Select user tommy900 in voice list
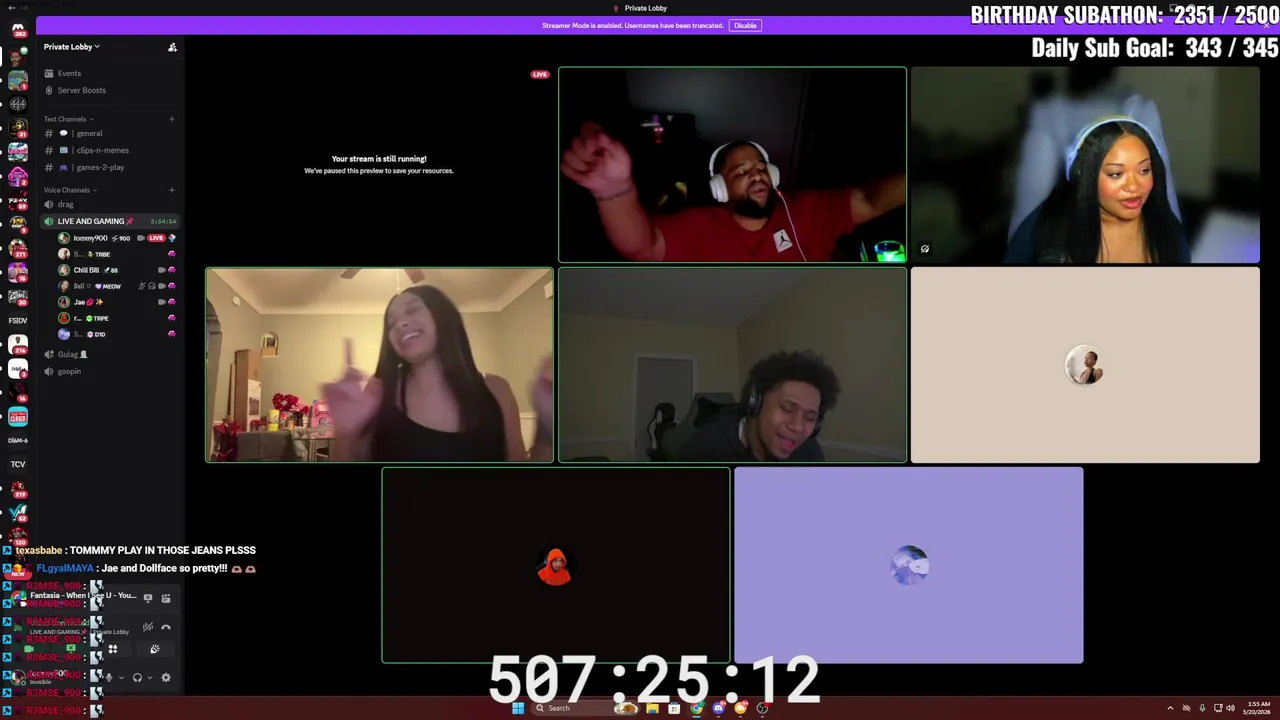The image size is (1280, 720). [x=116, y=238]
